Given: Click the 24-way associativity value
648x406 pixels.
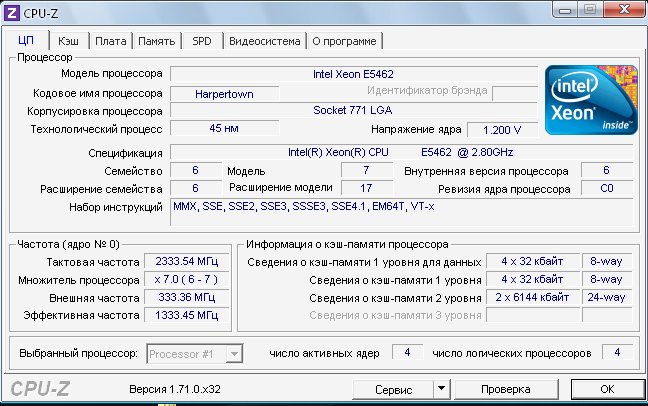Looking at the screenshot, I should pos(607,297).
